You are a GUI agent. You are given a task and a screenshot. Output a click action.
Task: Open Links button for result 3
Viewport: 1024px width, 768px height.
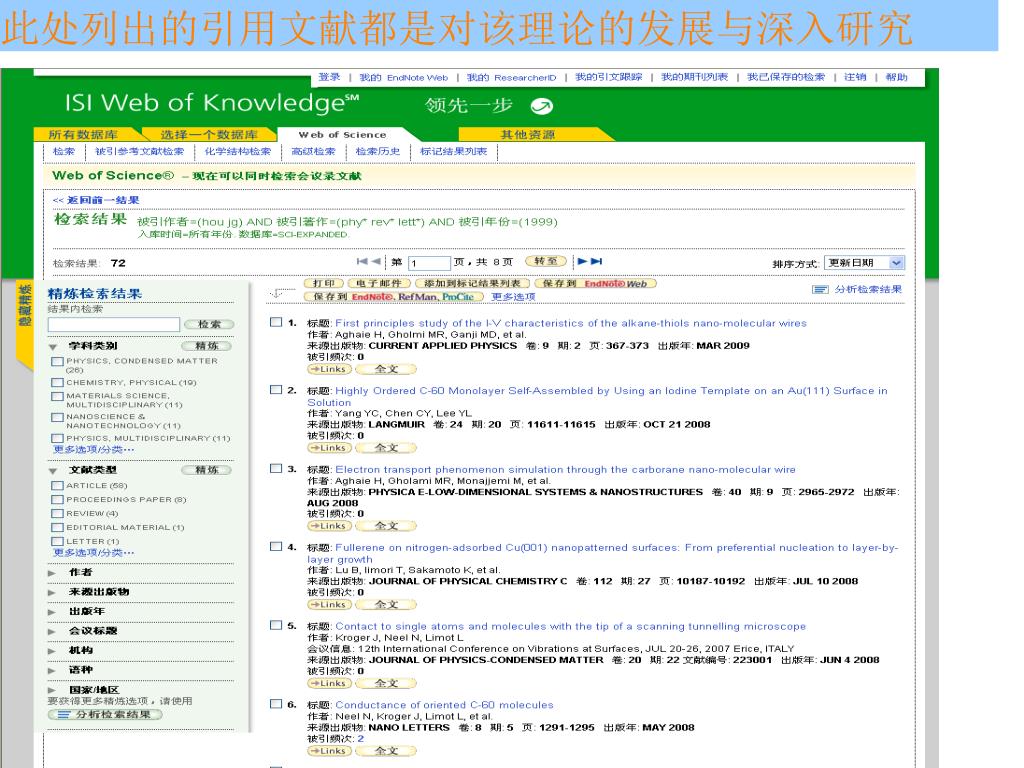(329, 526)
